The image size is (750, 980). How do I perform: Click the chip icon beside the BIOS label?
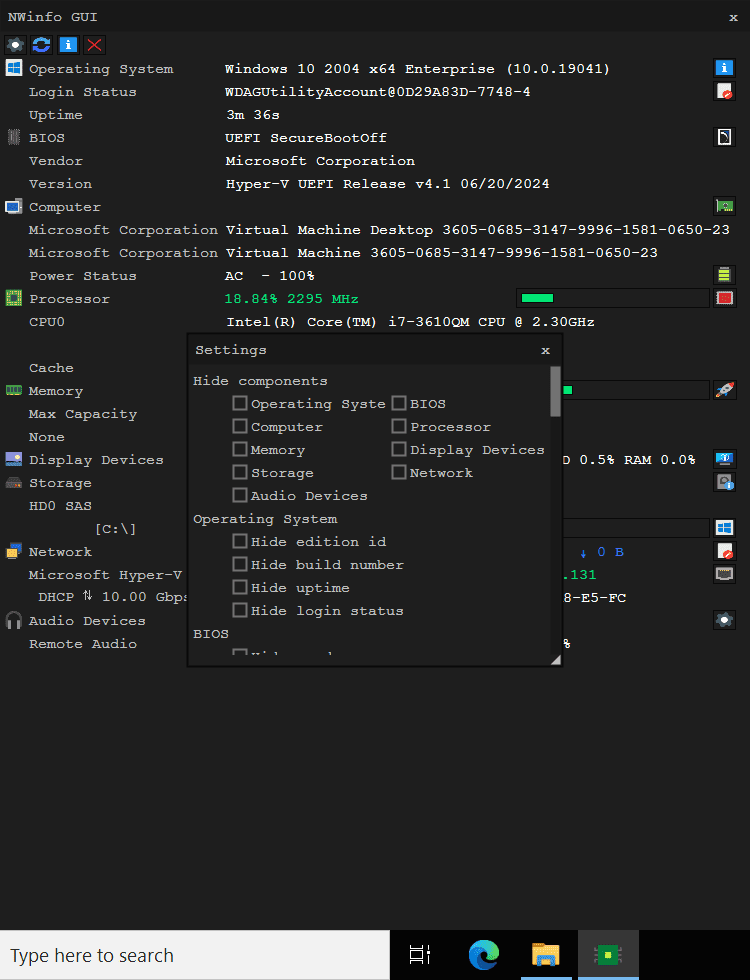(14, 137)
